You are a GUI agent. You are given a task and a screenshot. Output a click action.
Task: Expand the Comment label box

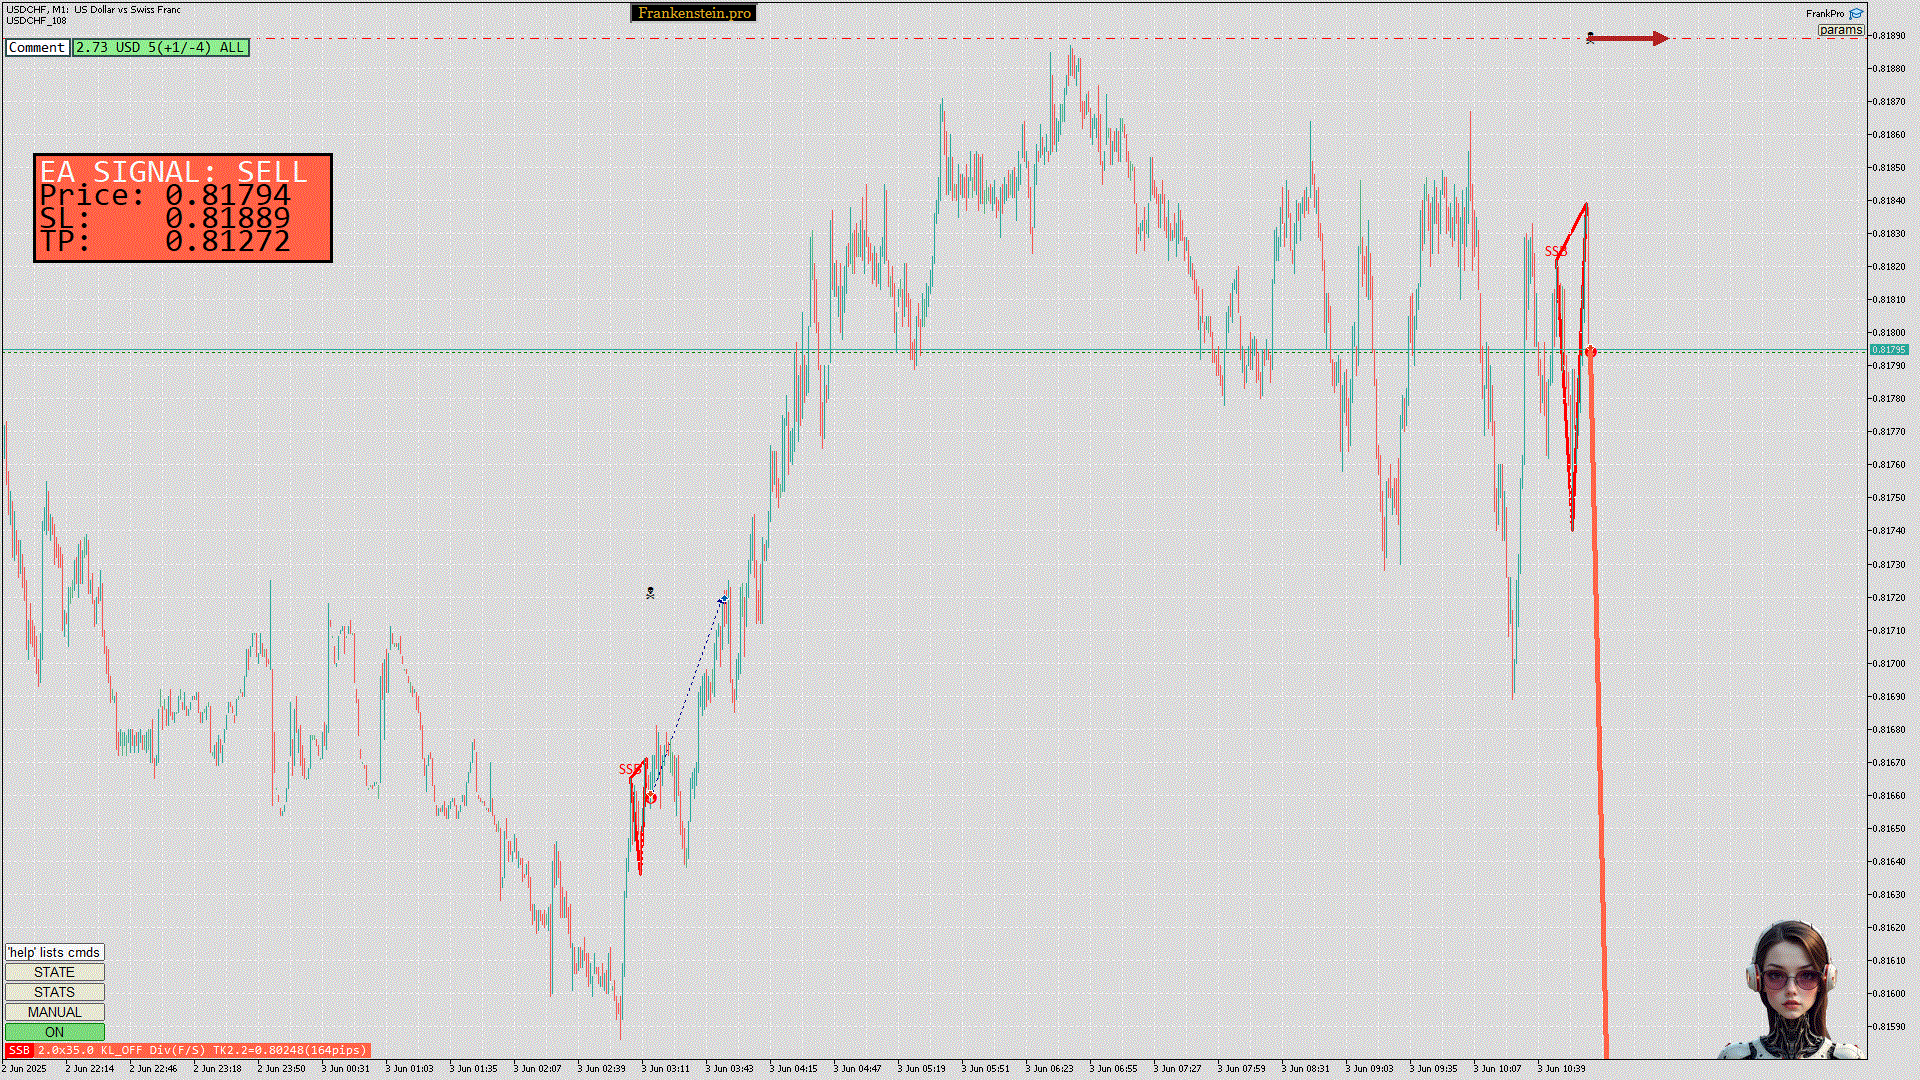(x=37, y=47)
